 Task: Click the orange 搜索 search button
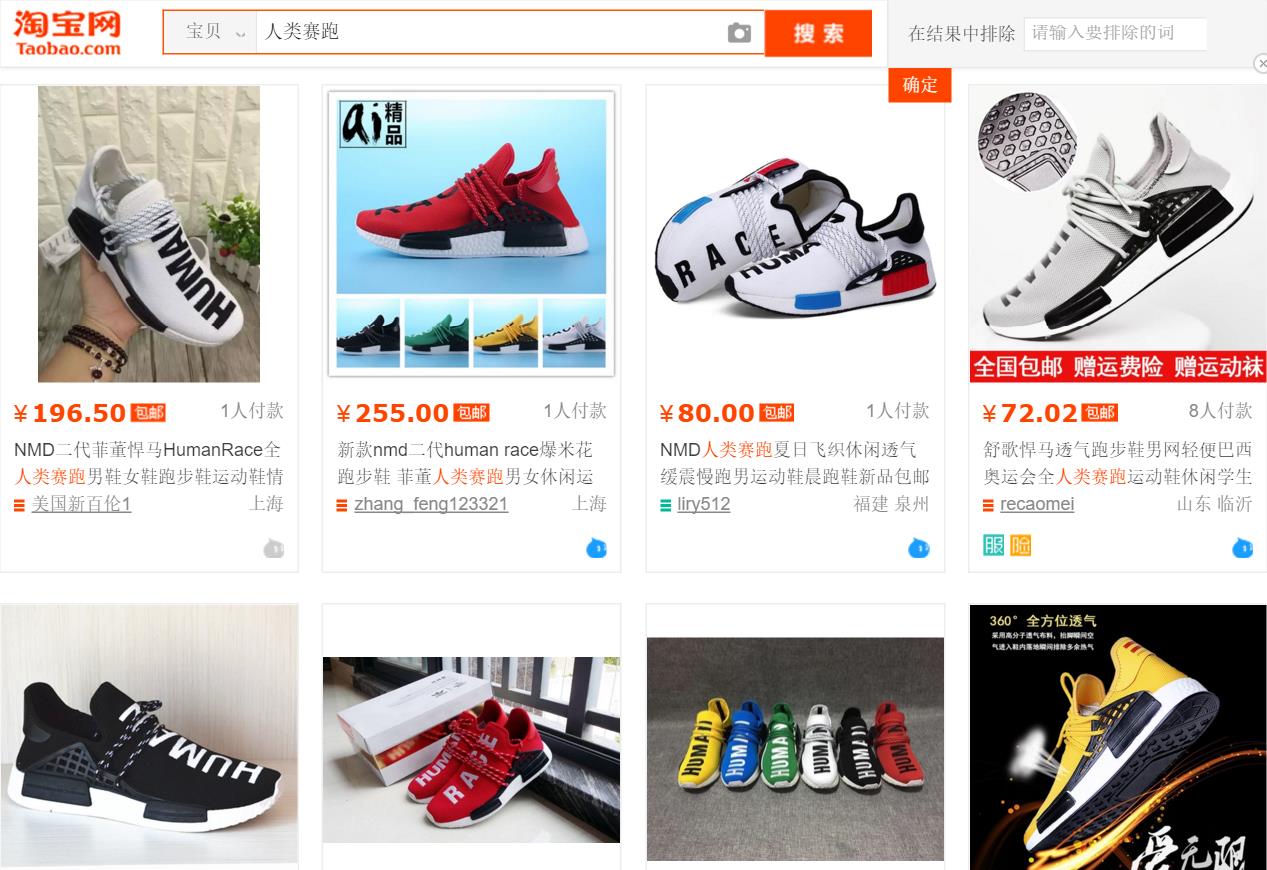pos(819,33)
